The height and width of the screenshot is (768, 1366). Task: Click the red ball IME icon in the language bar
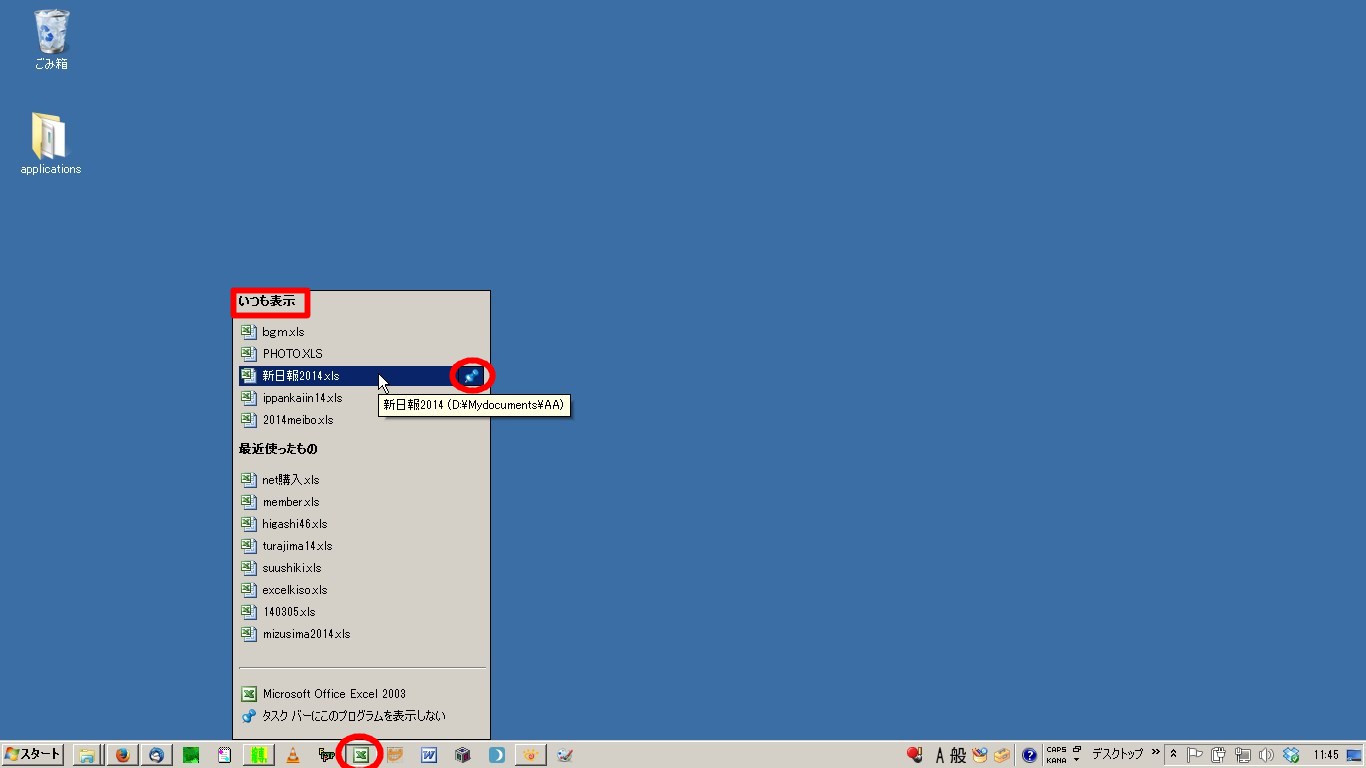[x=914, y=755]
